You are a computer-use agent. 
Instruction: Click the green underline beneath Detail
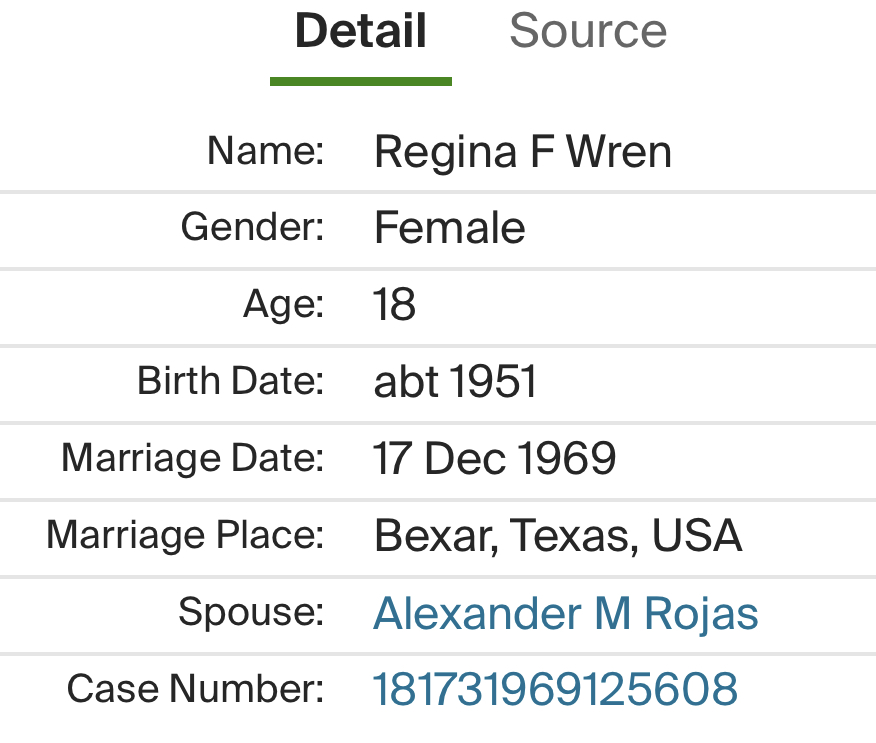[361, 81]
